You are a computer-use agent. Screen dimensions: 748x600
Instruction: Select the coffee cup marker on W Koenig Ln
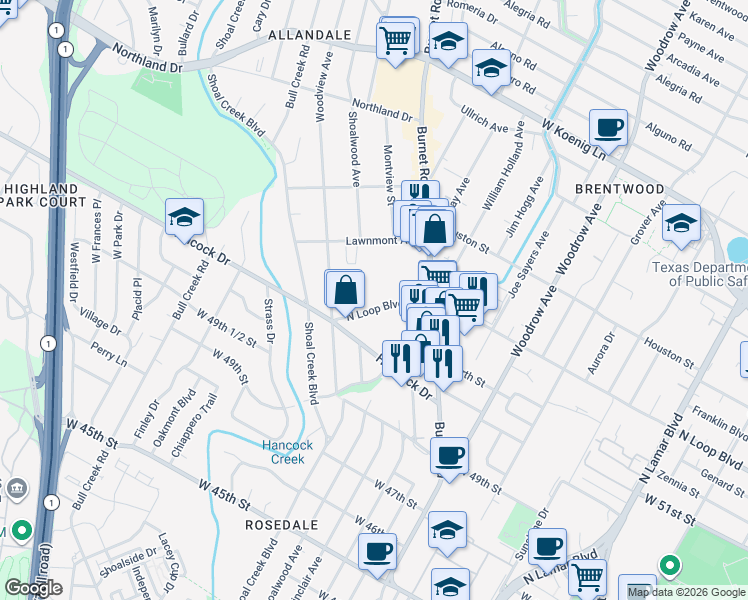[608, 131]
